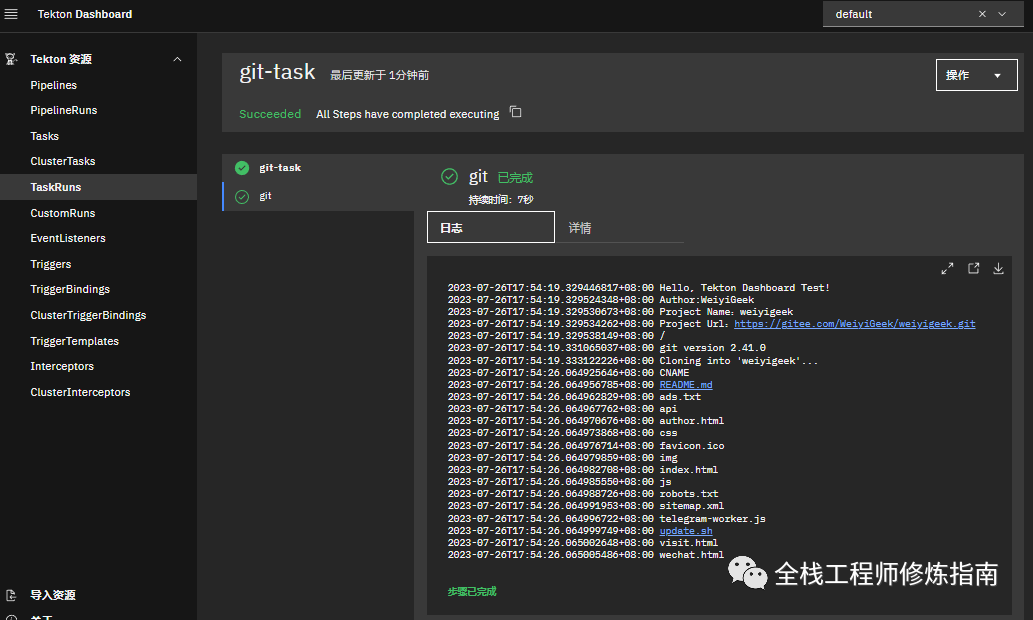This screenshot has width=1033, height=620.
Task: Click the 最后更新于 1分钟前 timestamp
Action: pos(379,75)
